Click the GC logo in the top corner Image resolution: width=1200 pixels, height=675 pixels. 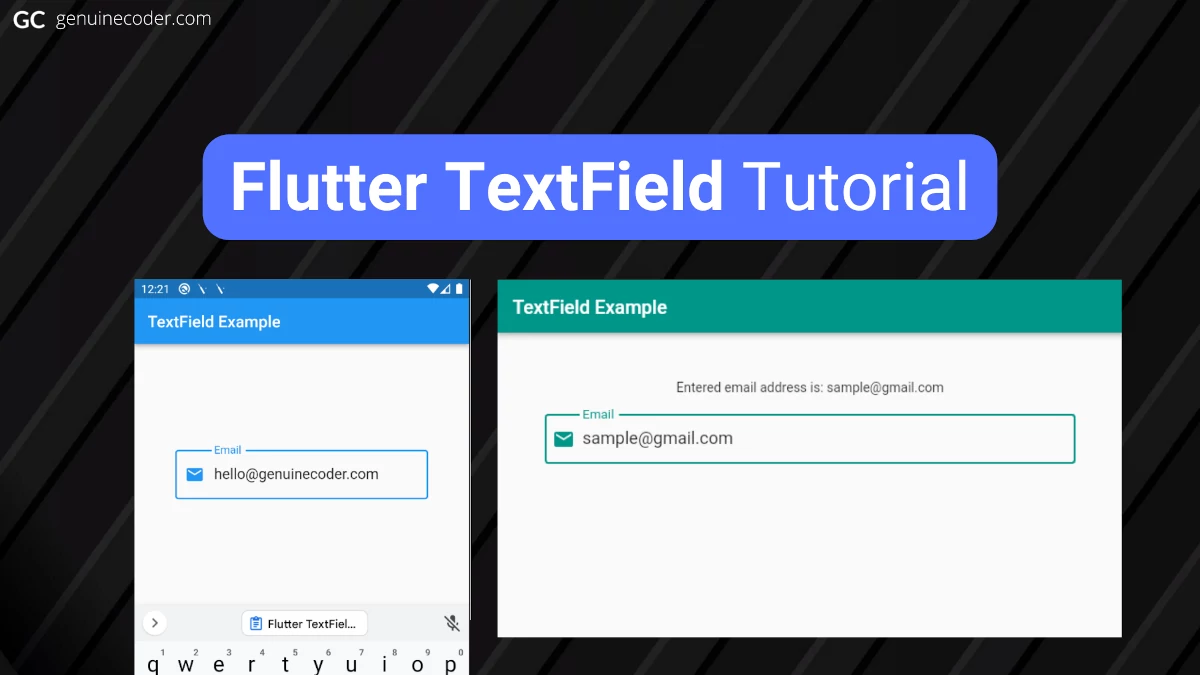[x=28, y=18]
